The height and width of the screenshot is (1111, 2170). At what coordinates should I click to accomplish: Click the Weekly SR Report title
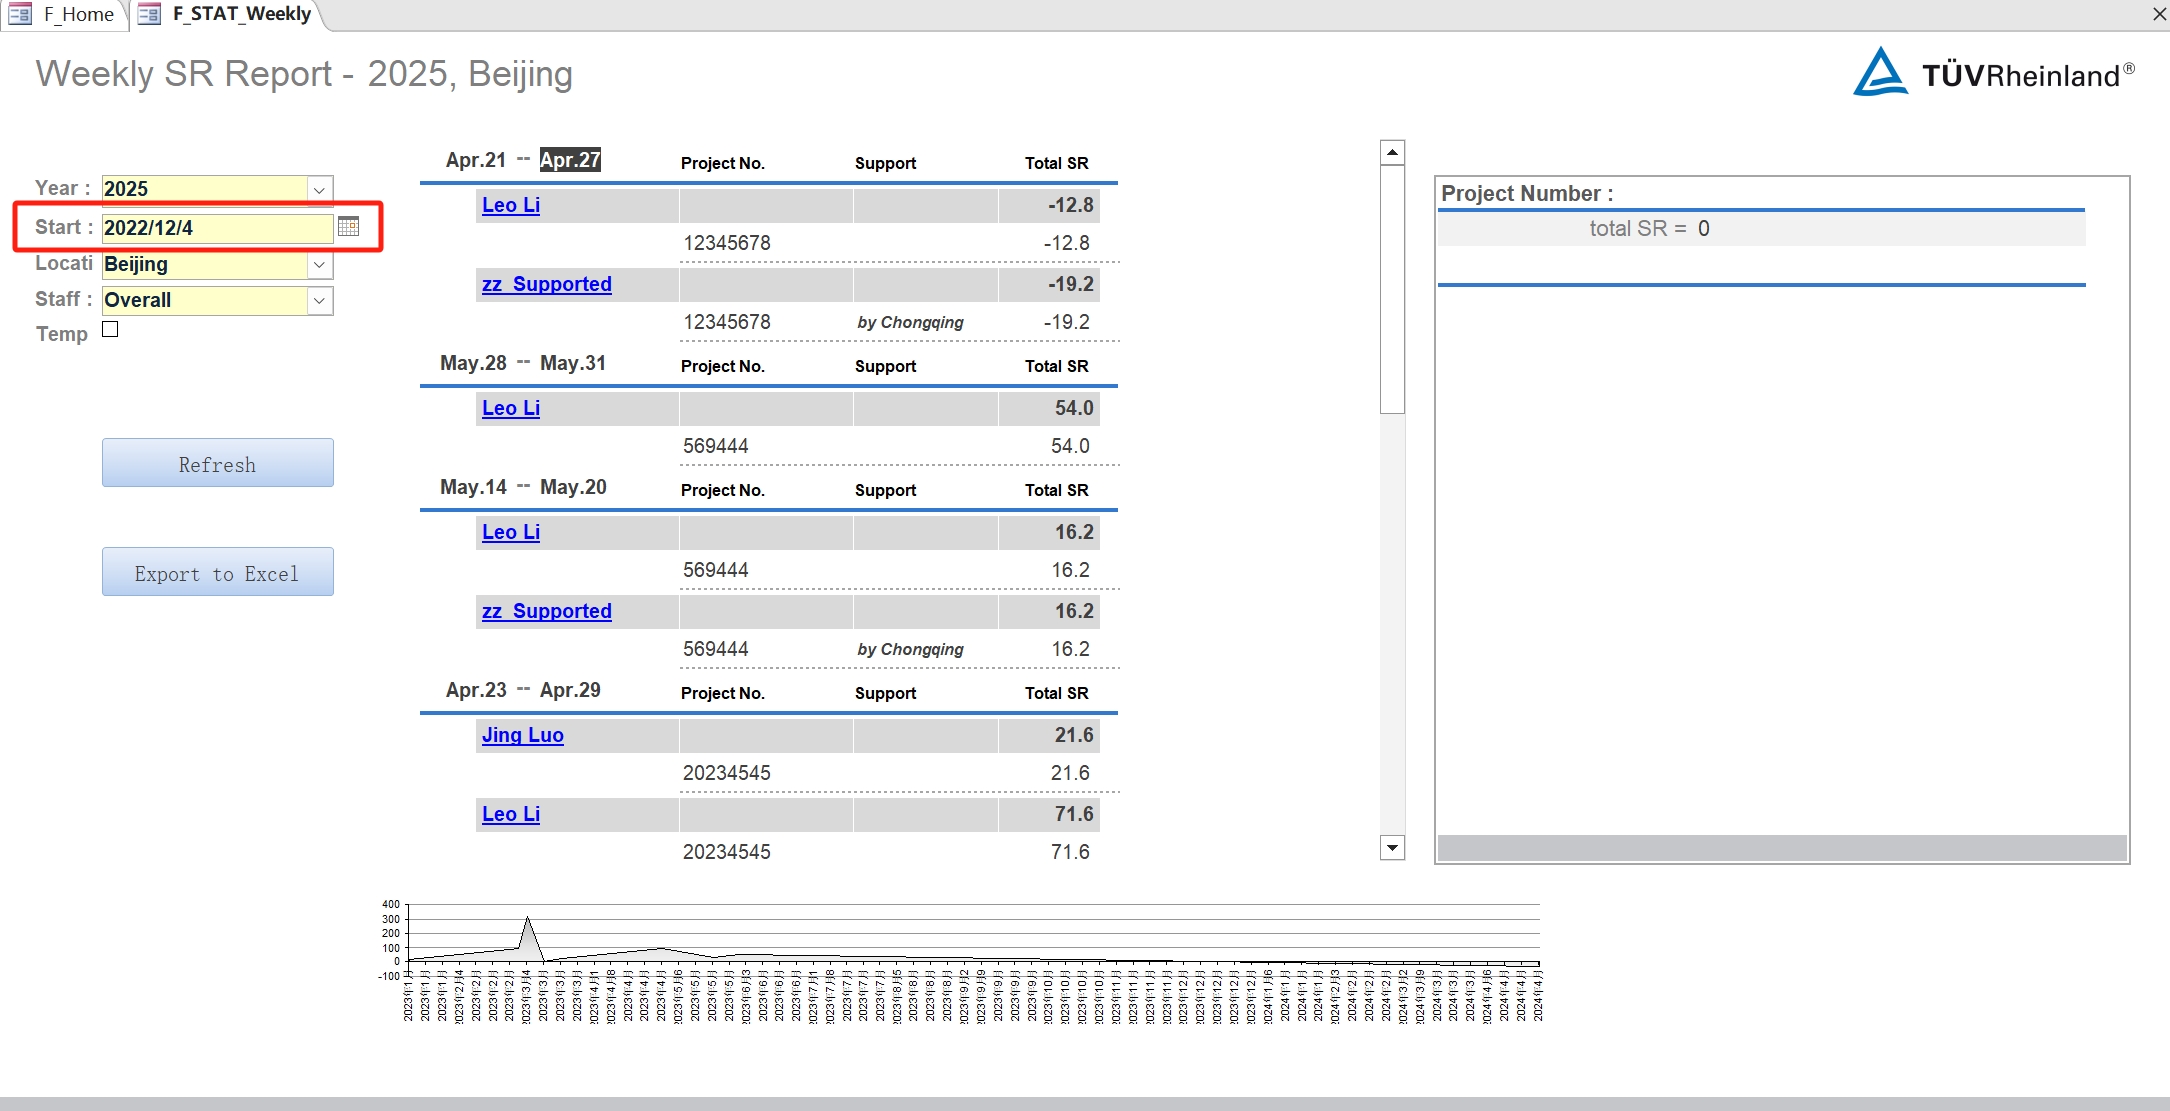[x=304, y=74]
